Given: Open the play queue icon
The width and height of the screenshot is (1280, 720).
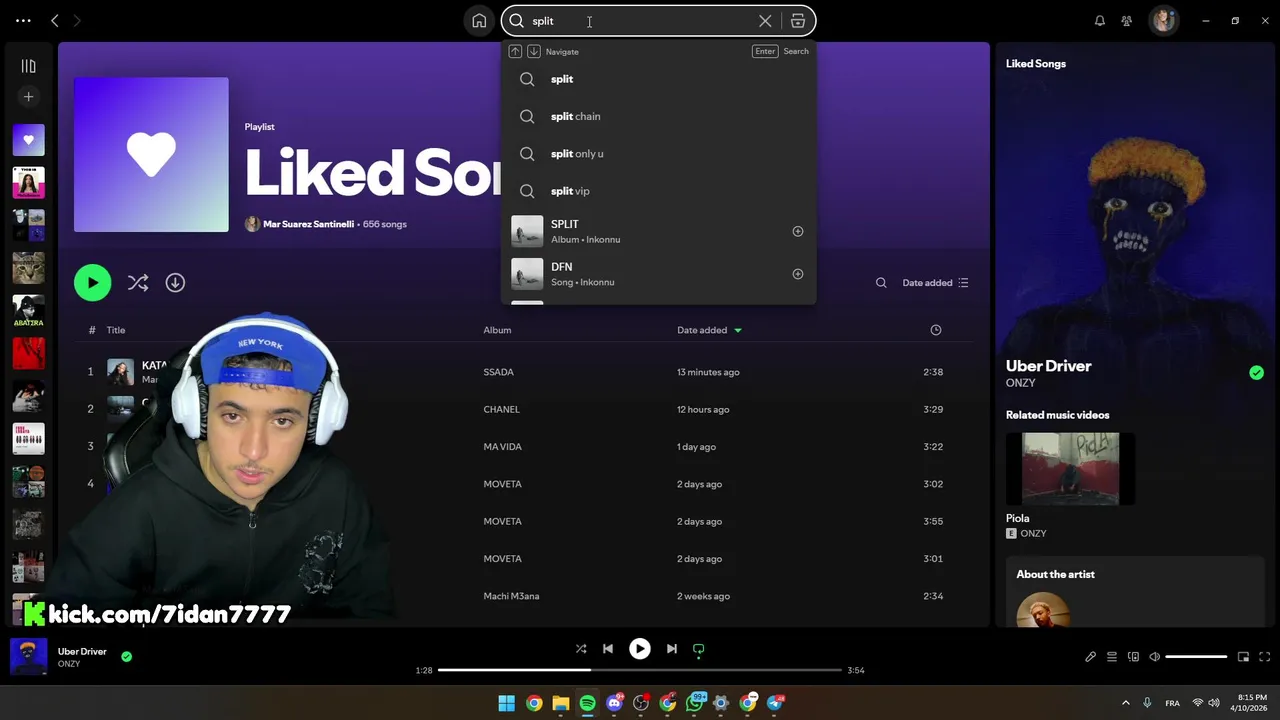Looking at the screenshot, I should pos(1112,657).
